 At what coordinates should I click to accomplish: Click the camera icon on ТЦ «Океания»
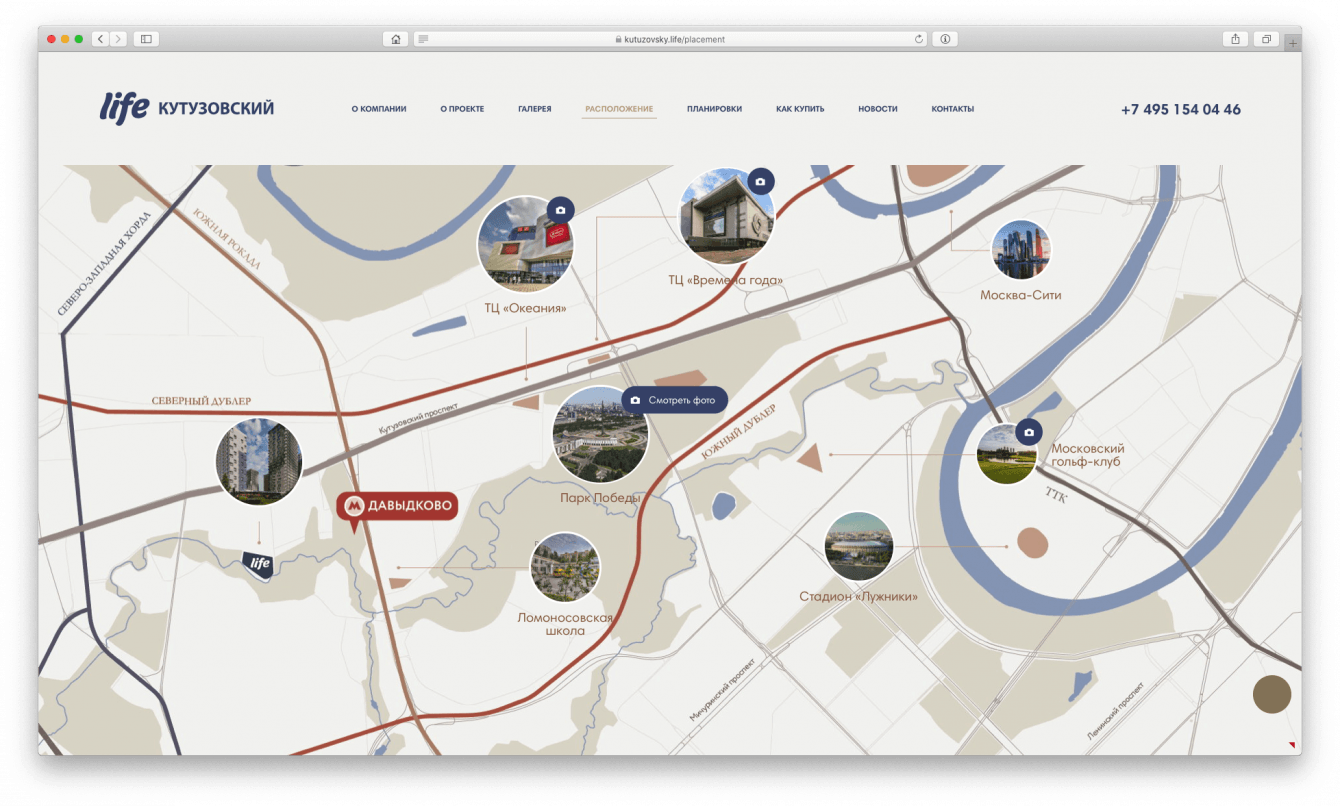coord(560,210)
